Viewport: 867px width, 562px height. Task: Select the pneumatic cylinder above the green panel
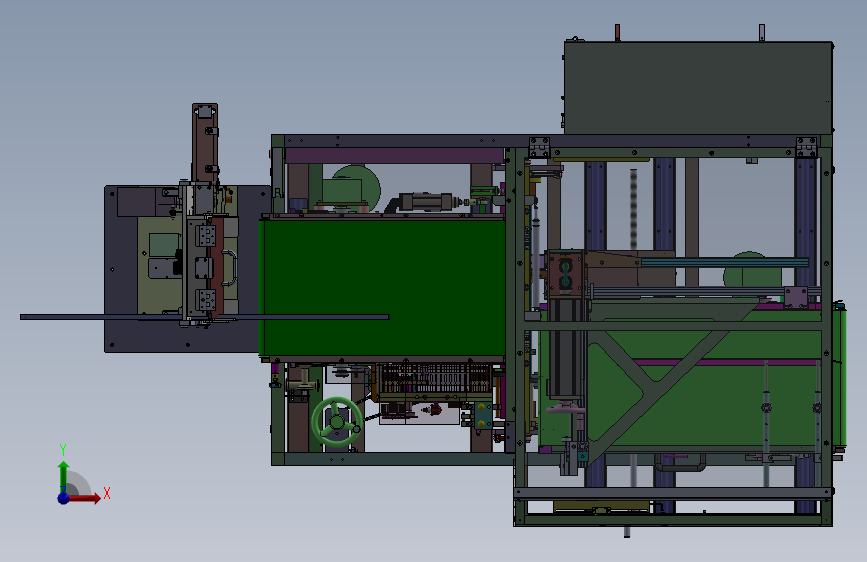426,201
